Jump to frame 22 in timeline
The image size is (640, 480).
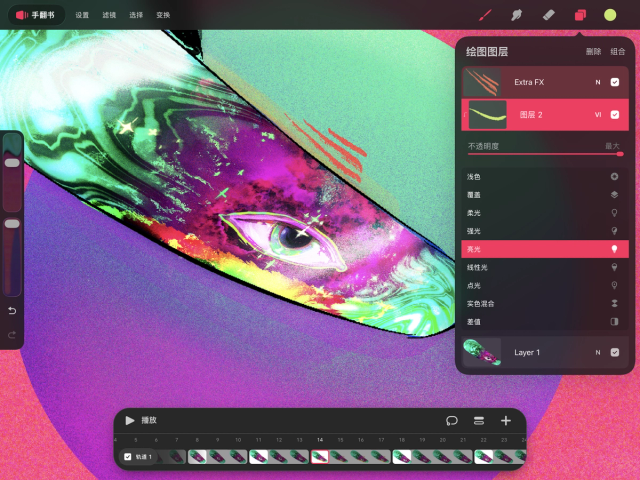pos(483,457)
